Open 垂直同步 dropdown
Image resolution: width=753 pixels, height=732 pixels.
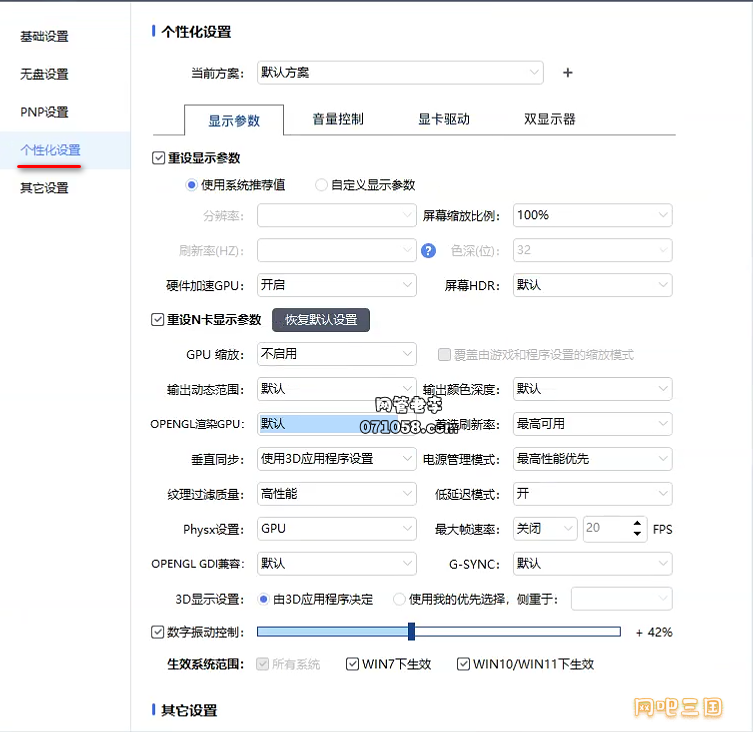pos(336,459)
